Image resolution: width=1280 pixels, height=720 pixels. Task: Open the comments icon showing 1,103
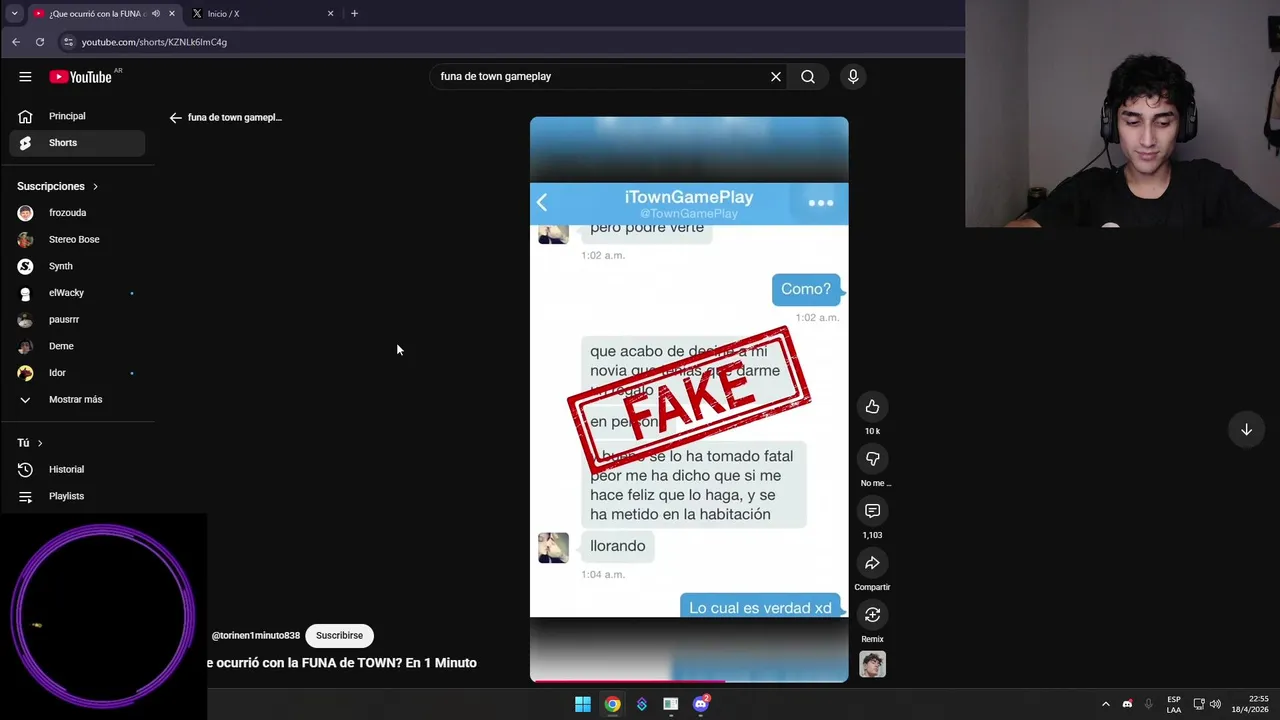point(872,511)
